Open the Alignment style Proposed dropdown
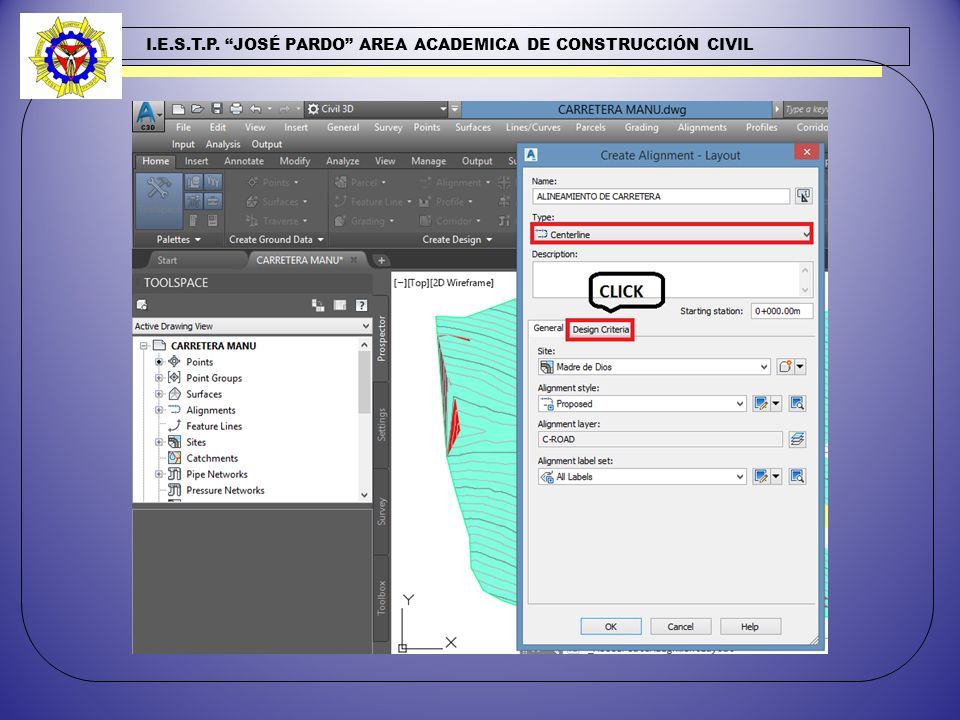The width and height of the screenshot is (960, 720). point(642,404)
